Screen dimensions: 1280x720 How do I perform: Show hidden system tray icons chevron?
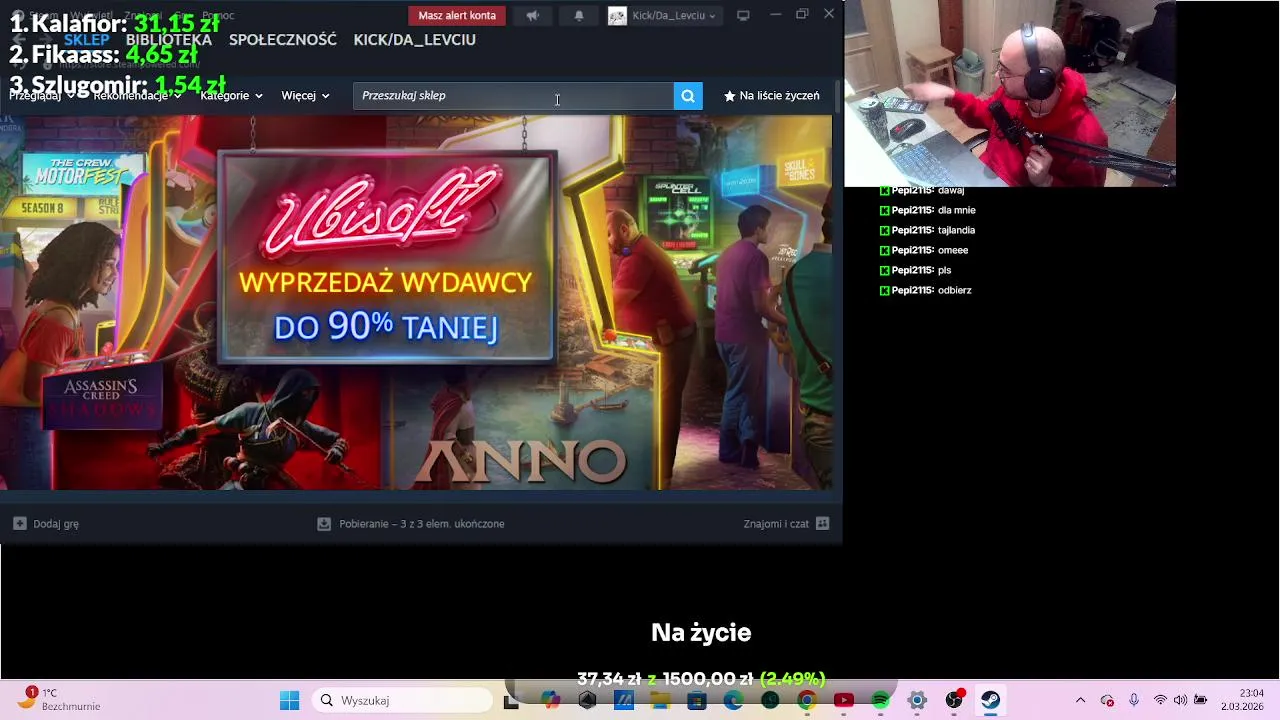(x=1080, y=700)
